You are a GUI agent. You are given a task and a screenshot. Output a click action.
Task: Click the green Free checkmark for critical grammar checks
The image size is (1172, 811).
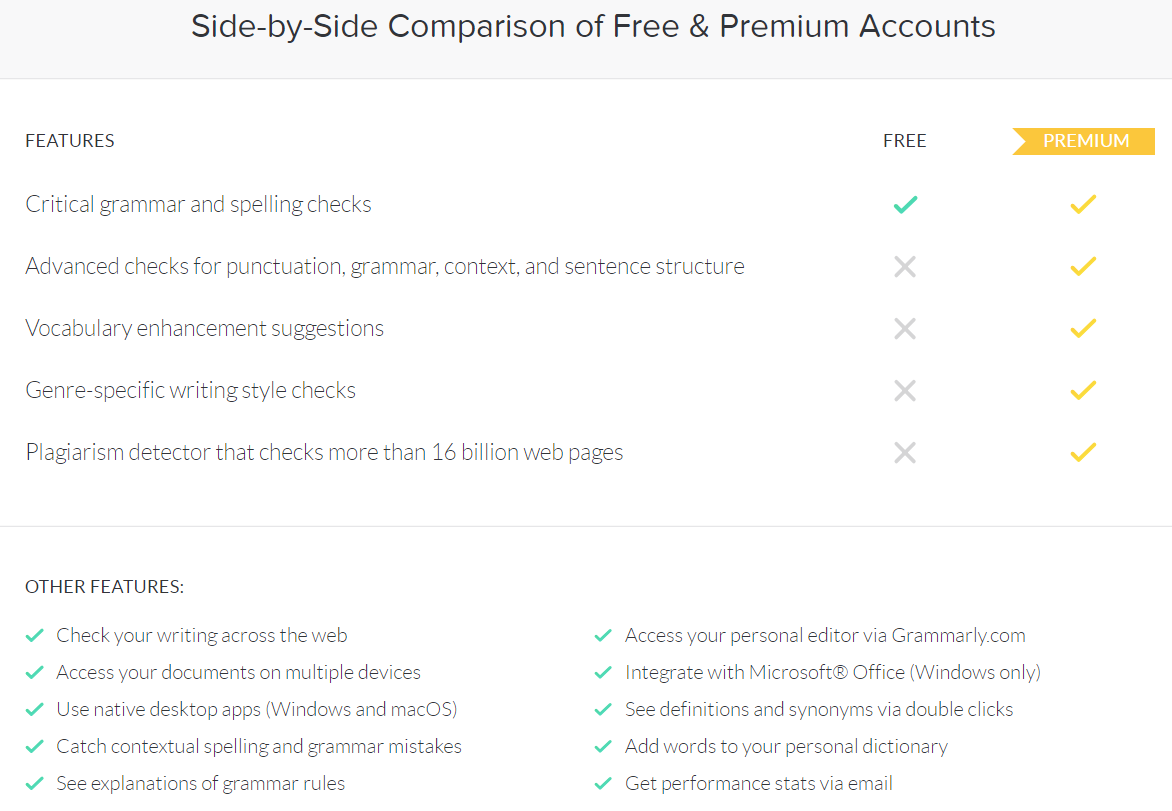coord(905,204)
